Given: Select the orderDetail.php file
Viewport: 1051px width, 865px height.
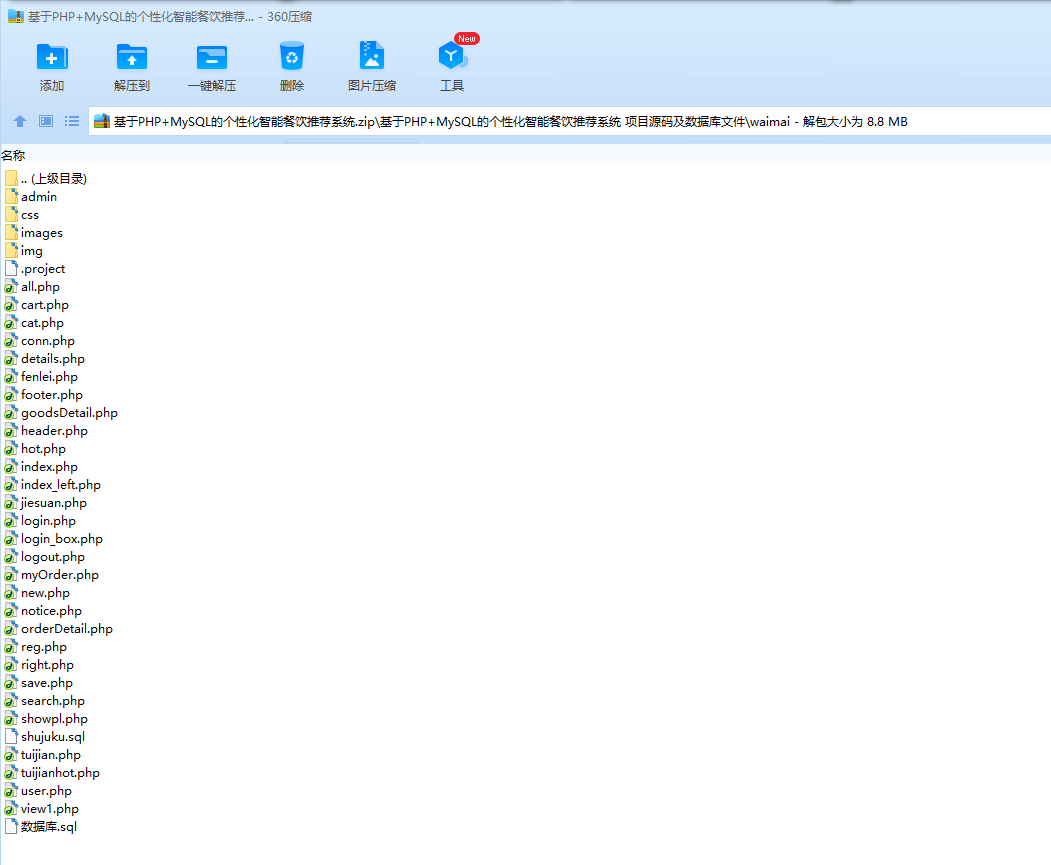Looking at the screenshot, I should [x=59, y=630].
